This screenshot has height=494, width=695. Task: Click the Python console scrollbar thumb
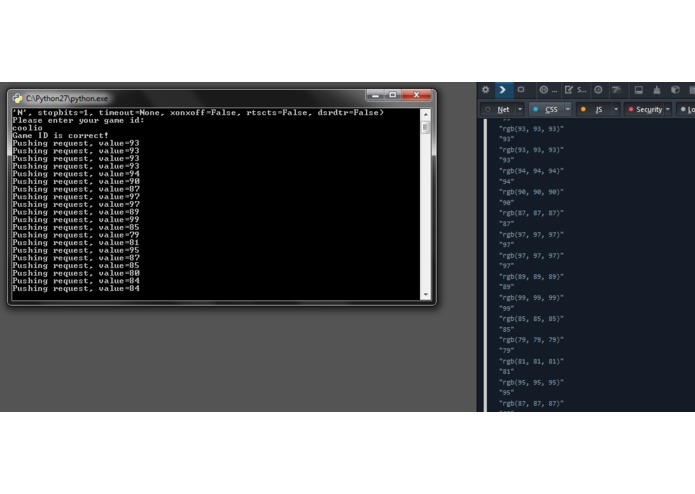(426, 128)
